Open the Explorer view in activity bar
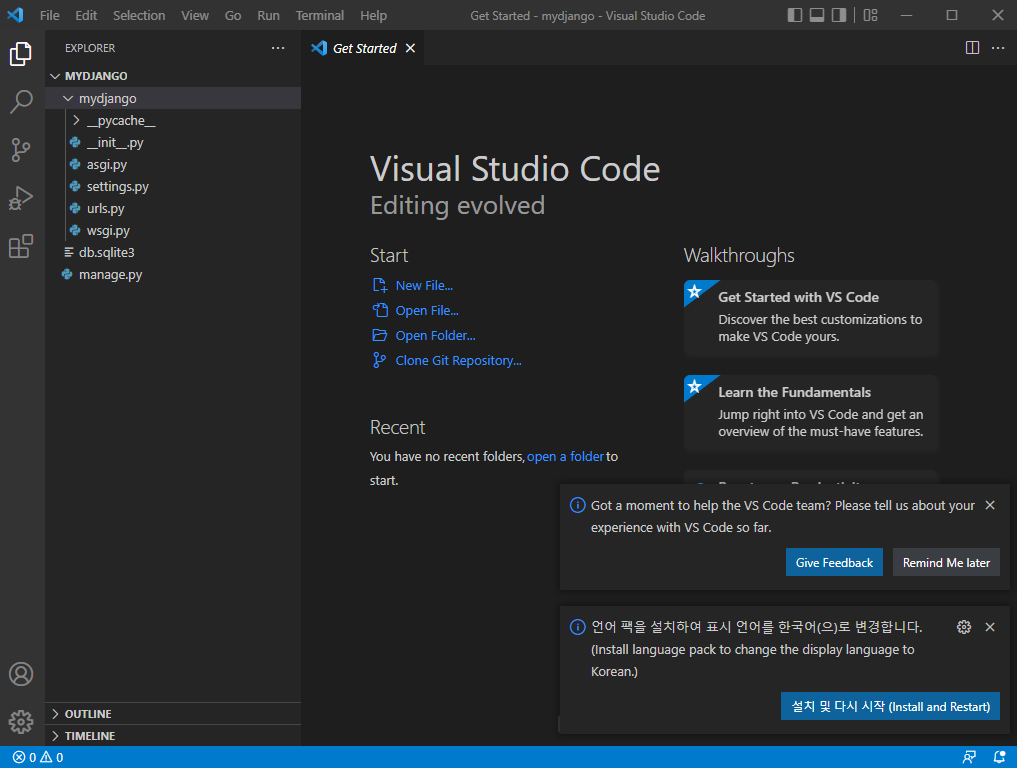Image resolution: width=1017 pixels, height=768 pixels. [21, 54]
